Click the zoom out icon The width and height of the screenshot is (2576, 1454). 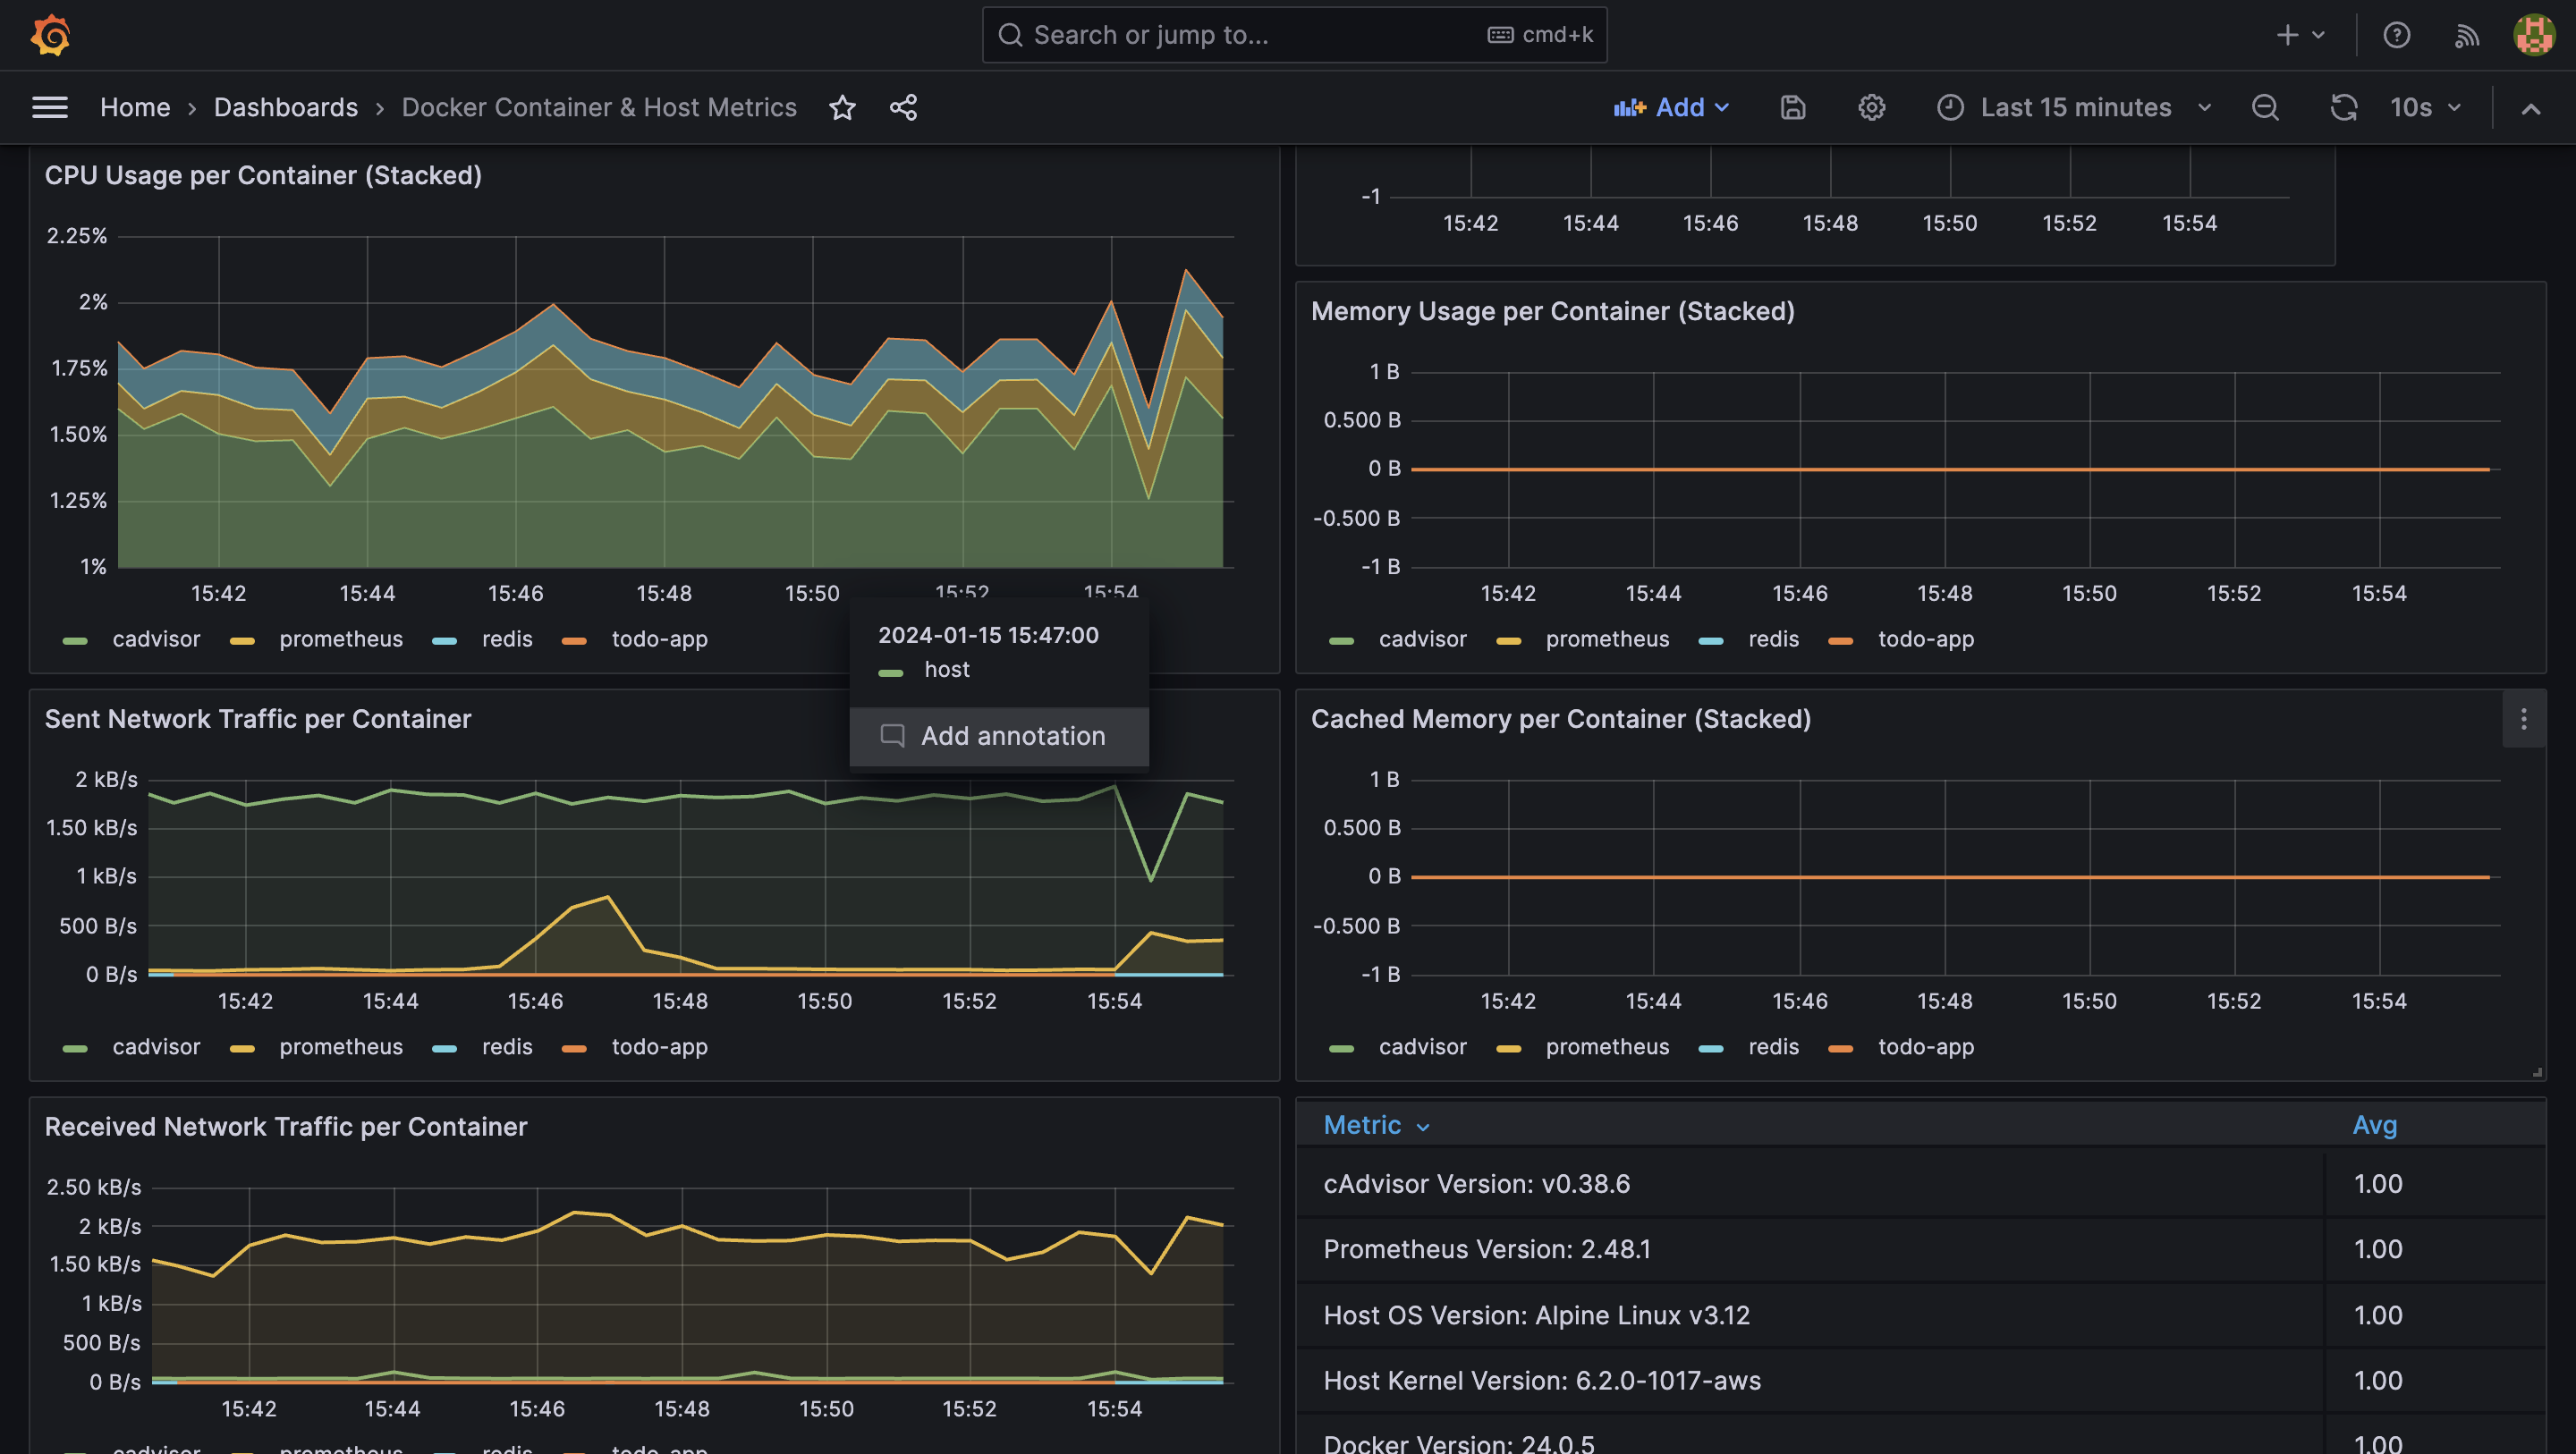coord(2267,108)
